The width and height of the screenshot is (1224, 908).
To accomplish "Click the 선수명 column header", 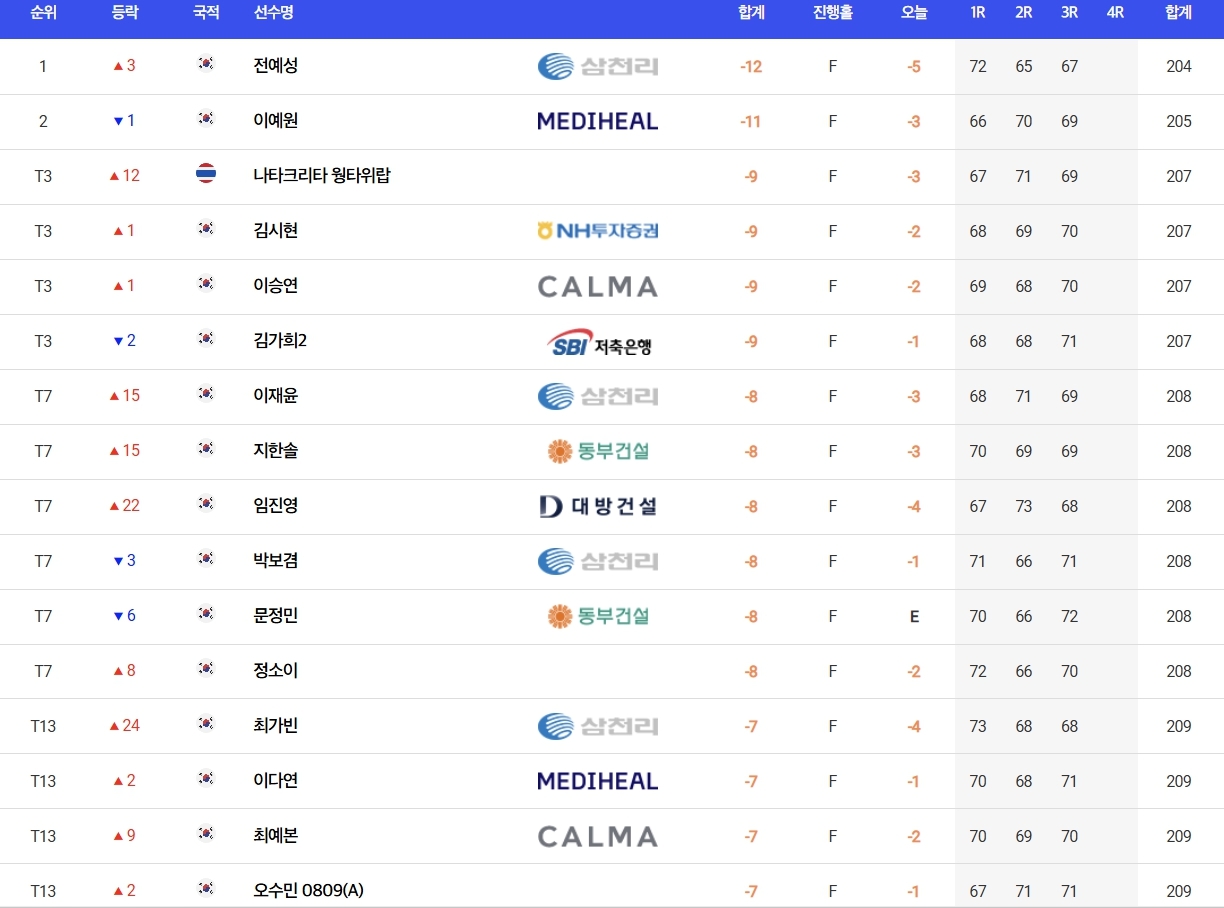I will (x=274, y=13).
